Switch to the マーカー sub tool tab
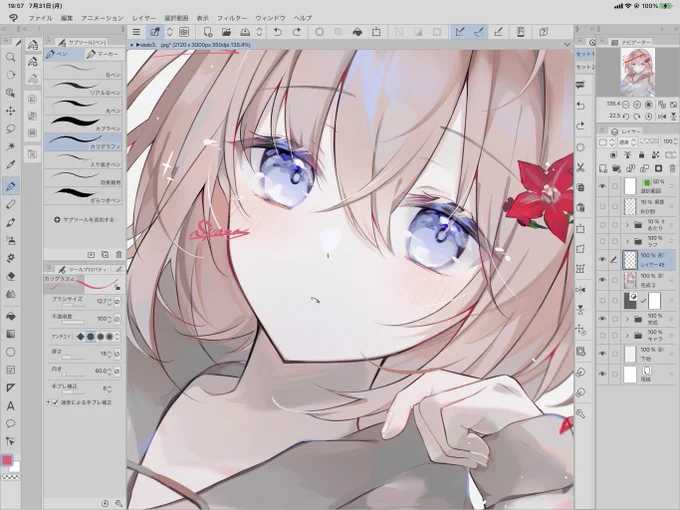This screenshot has height=510, width=680. (x=103, y=54)
